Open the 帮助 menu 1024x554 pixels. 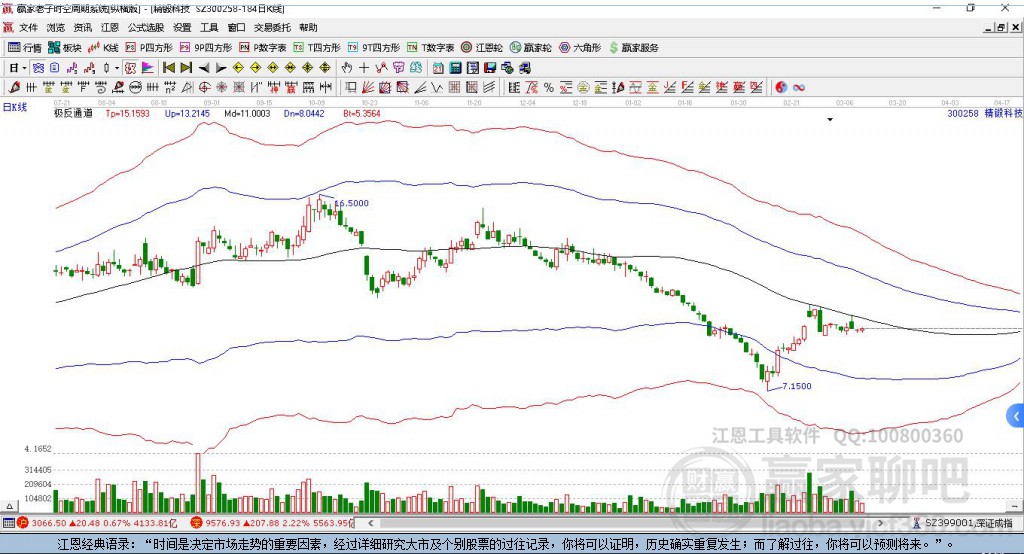(x=308, y=27)
